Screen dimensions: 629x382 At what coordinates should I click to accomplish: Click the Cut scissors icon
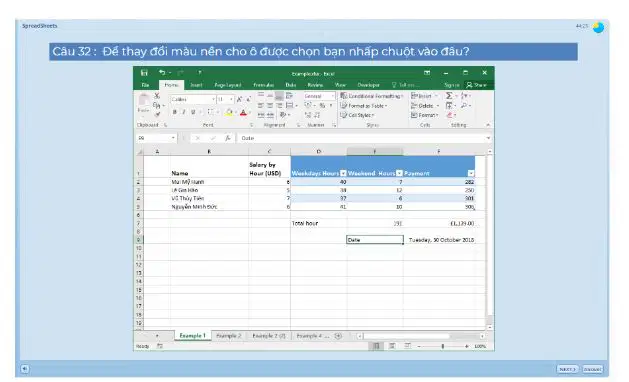coord(157,96)
